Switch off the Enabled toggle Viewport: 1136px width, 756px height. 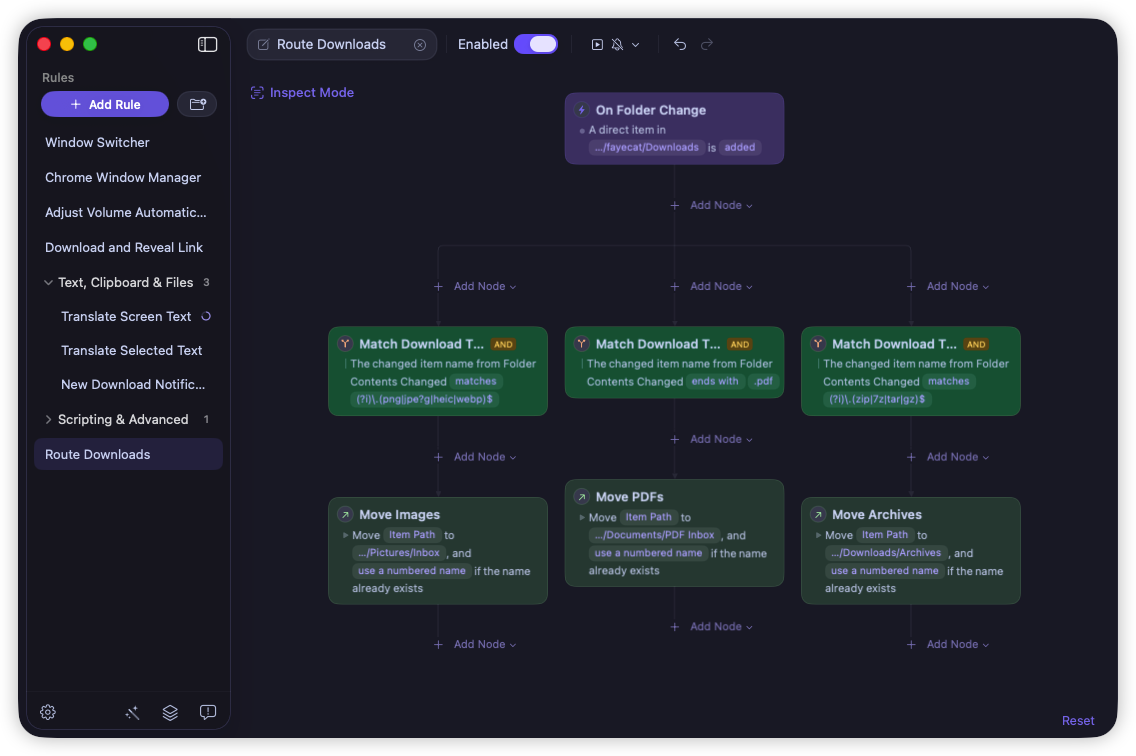[535, 44]
